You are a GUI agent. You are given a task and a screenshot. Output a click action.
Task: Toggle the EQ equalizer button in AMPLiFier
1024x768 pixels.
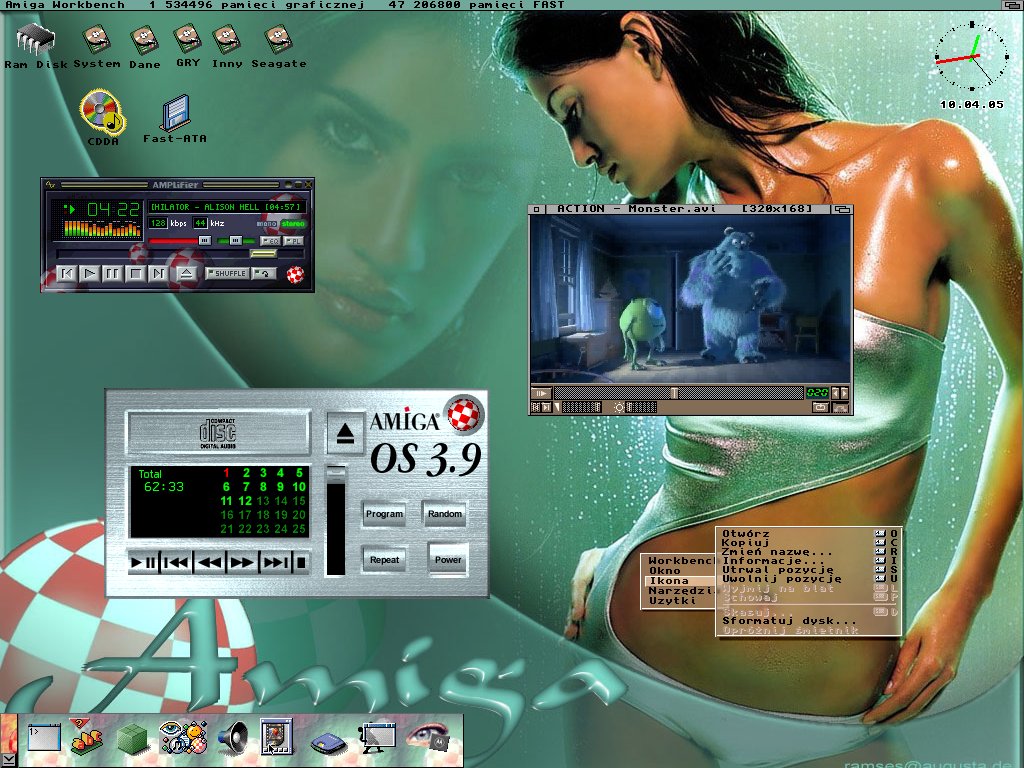coord(270,241)
